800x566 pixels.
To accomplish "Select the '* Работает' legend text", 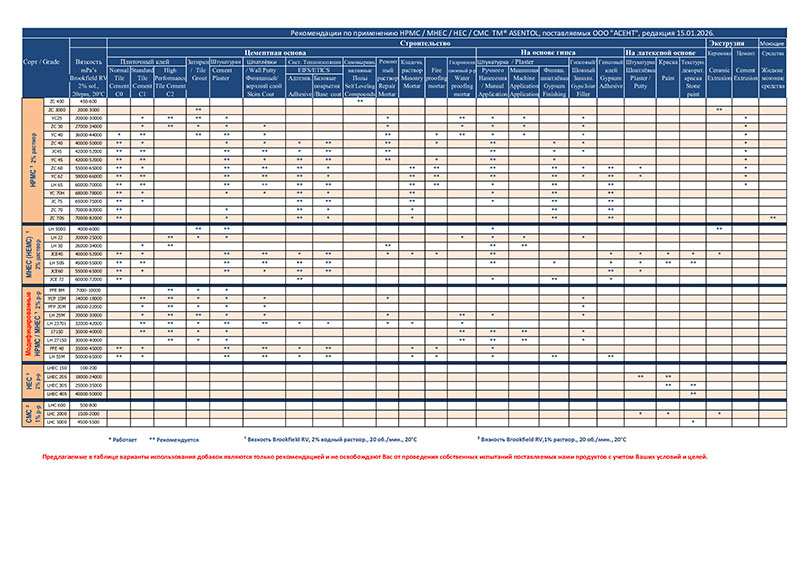I will 122,439.
